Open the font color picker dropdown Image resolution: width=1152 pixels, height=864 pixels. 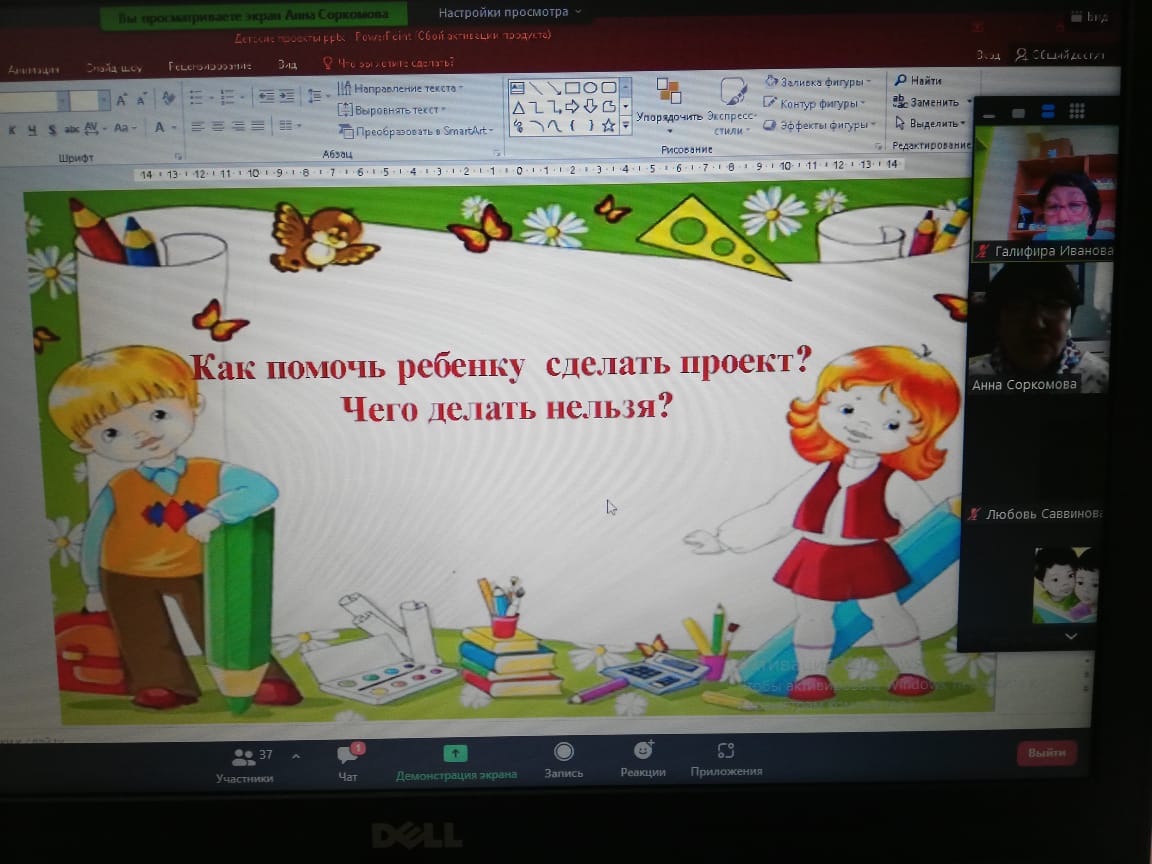(x=174, y=128)
